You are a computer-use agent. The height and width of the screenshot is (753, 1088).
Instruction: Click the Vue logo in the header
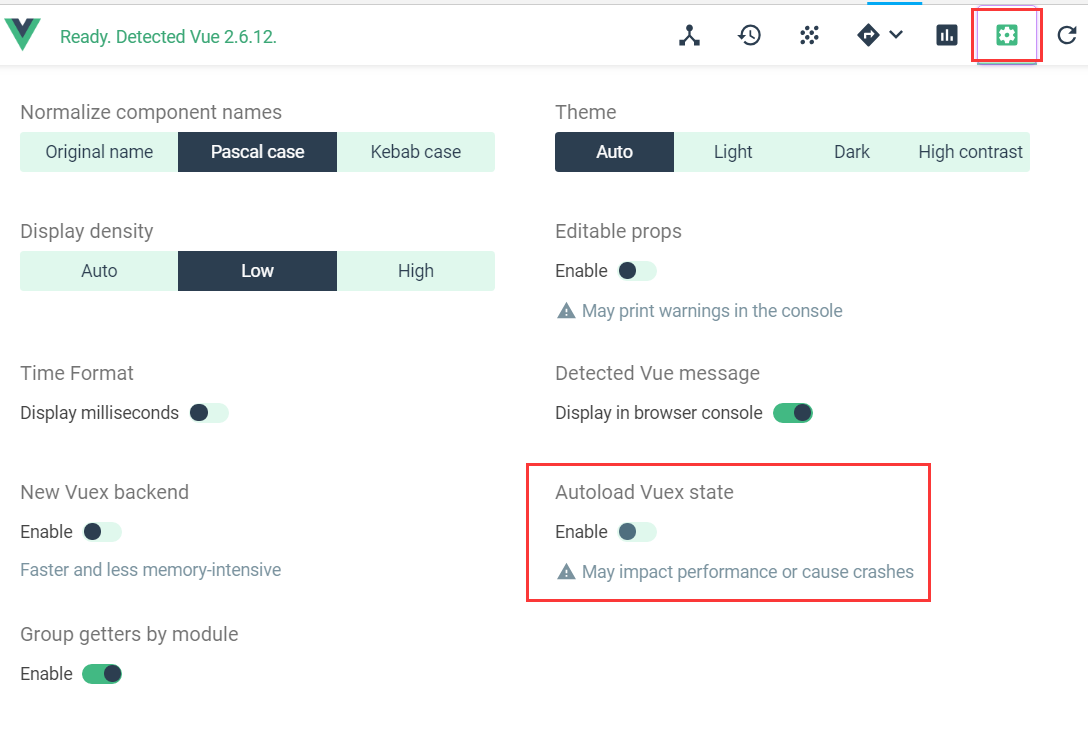pyautogui.click(x=22, y=35)
